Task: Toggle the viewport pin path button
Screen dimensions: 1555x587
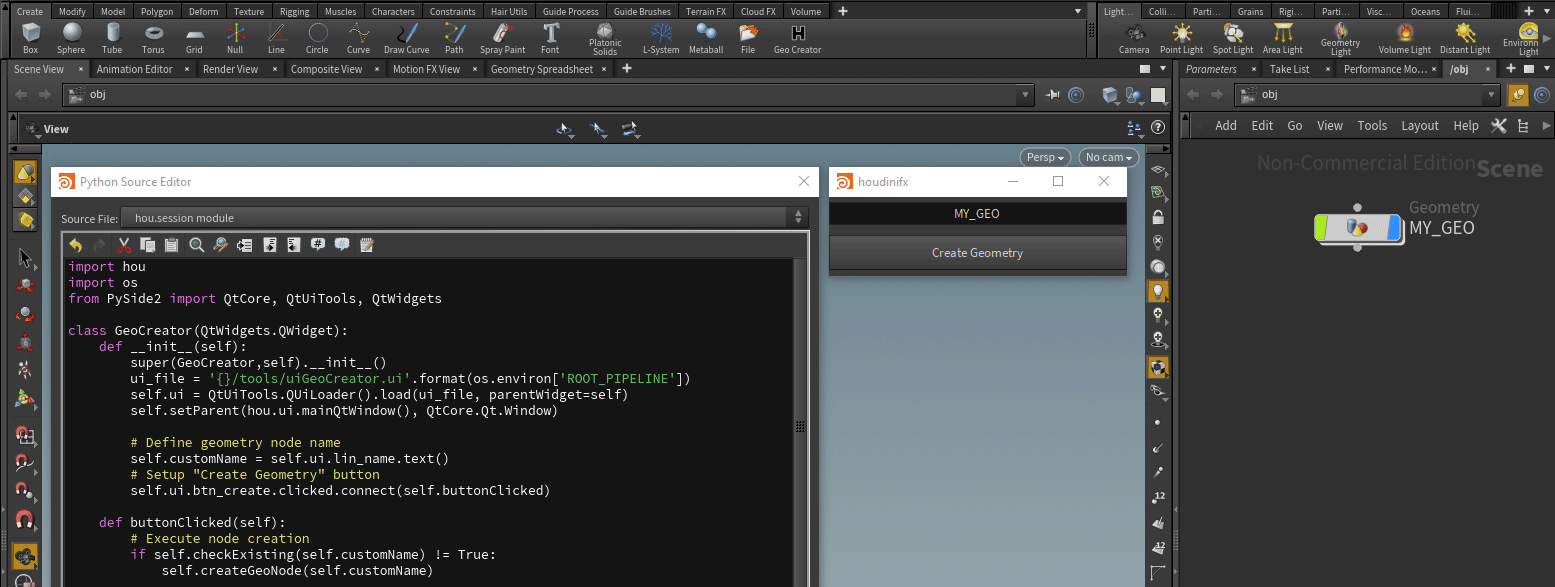Action: (1053, 95)
